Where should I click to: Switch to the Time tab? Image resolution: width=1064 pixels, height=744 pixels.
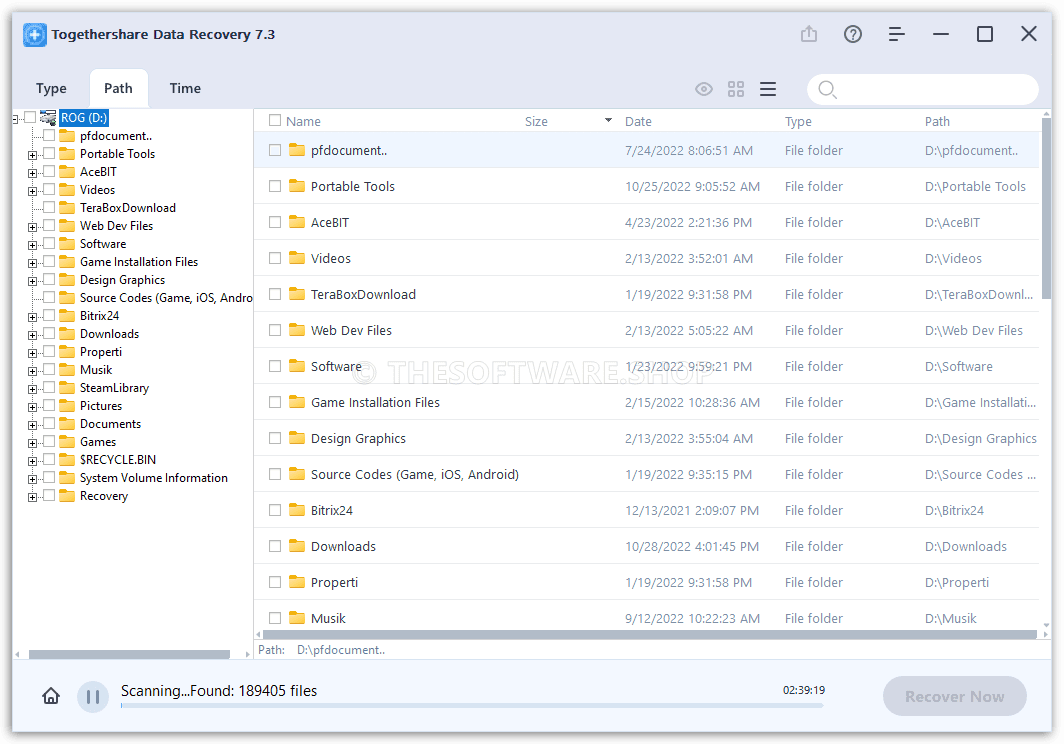tap(185, 88)
